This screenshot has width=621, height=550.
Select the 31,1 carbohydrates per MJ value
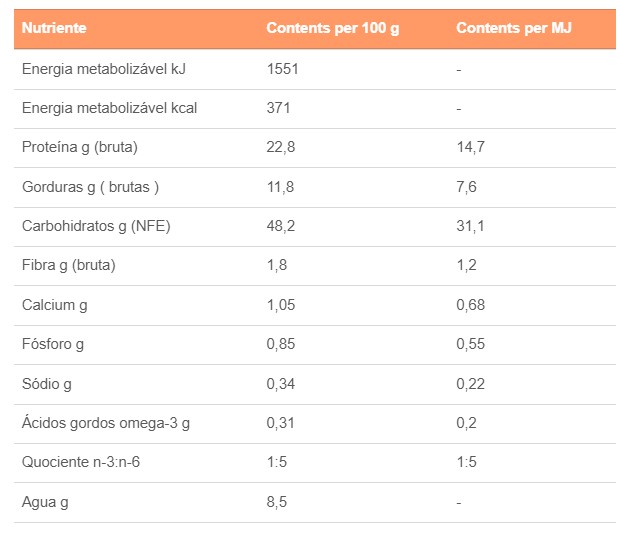[470, 226]
